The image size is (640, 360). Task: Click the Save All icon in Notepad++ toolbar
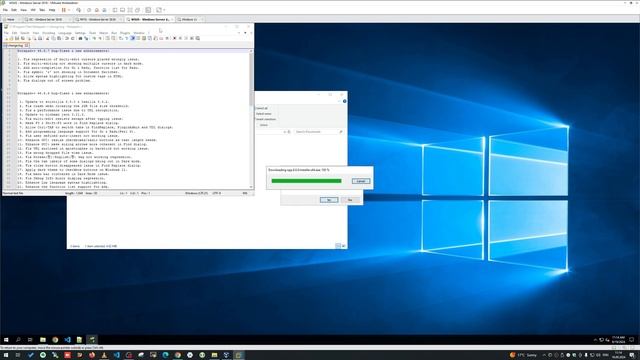(23, 38)
